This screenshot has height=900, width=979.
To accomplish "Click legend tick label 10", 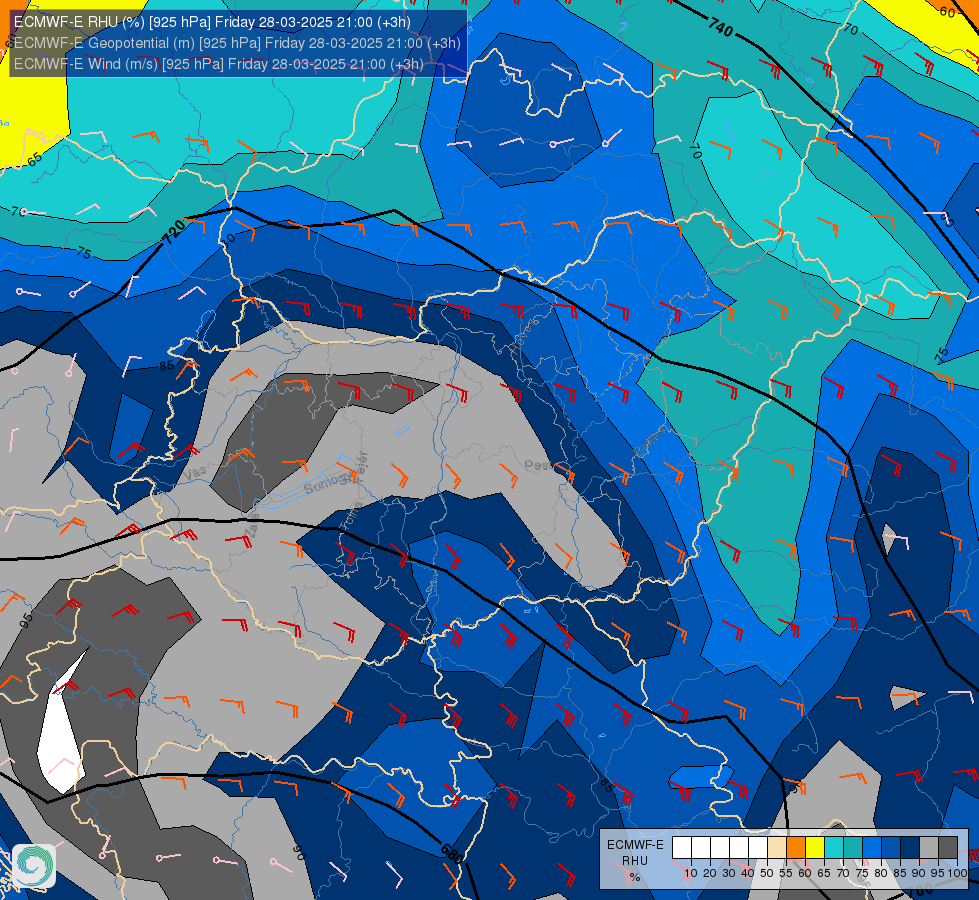I will coord(691,873).
